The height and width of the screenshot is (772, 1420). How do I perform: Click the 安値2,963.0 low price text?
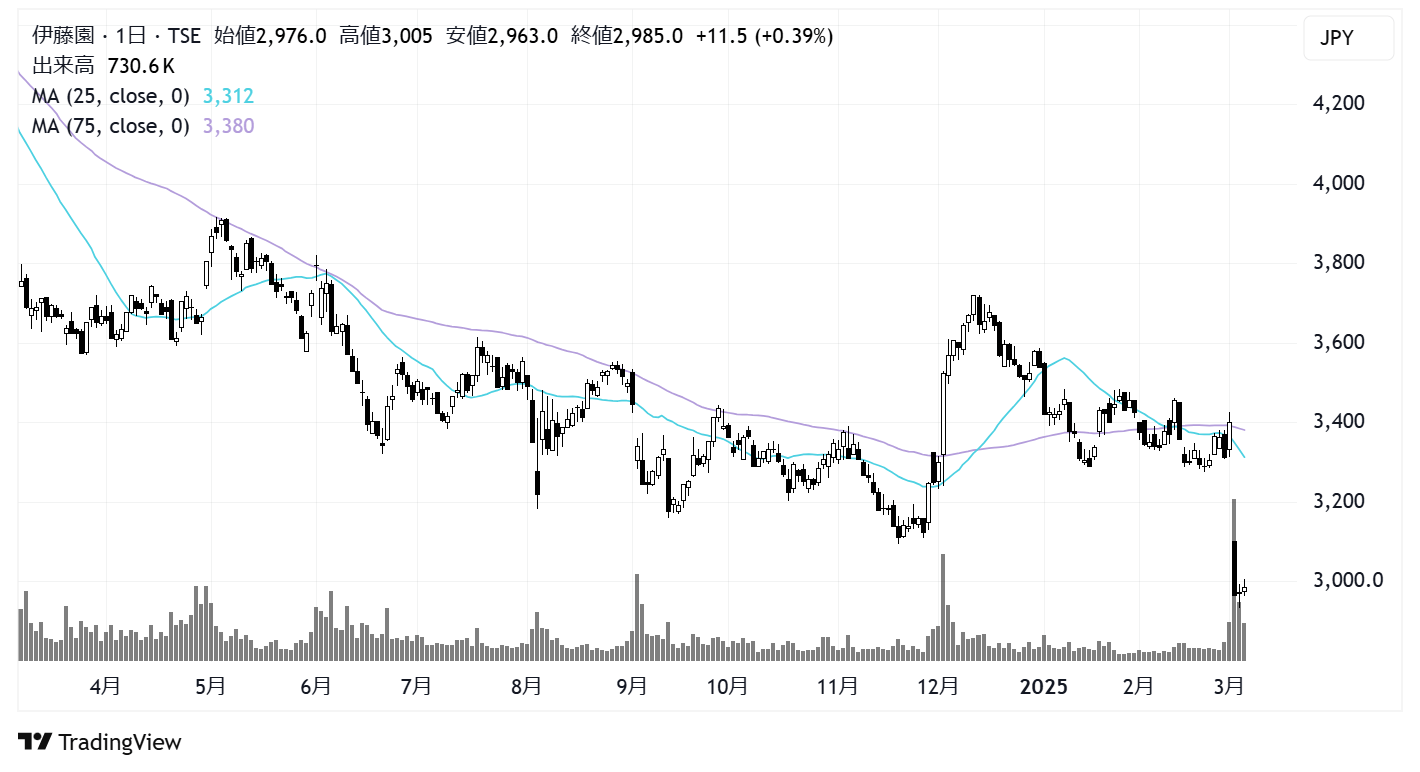(501, 36)
